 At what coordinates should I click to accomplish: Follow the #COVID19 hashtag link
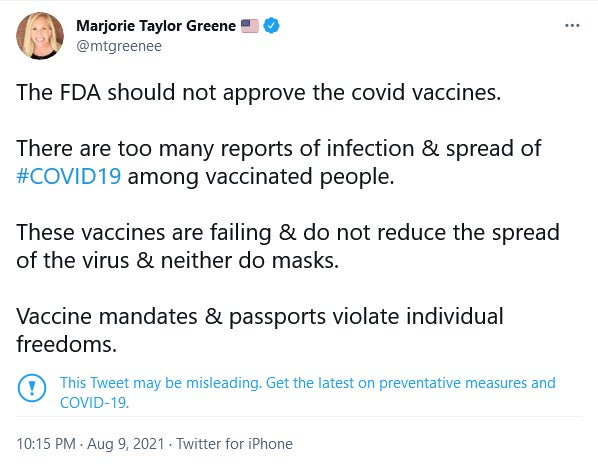point(69,177)
